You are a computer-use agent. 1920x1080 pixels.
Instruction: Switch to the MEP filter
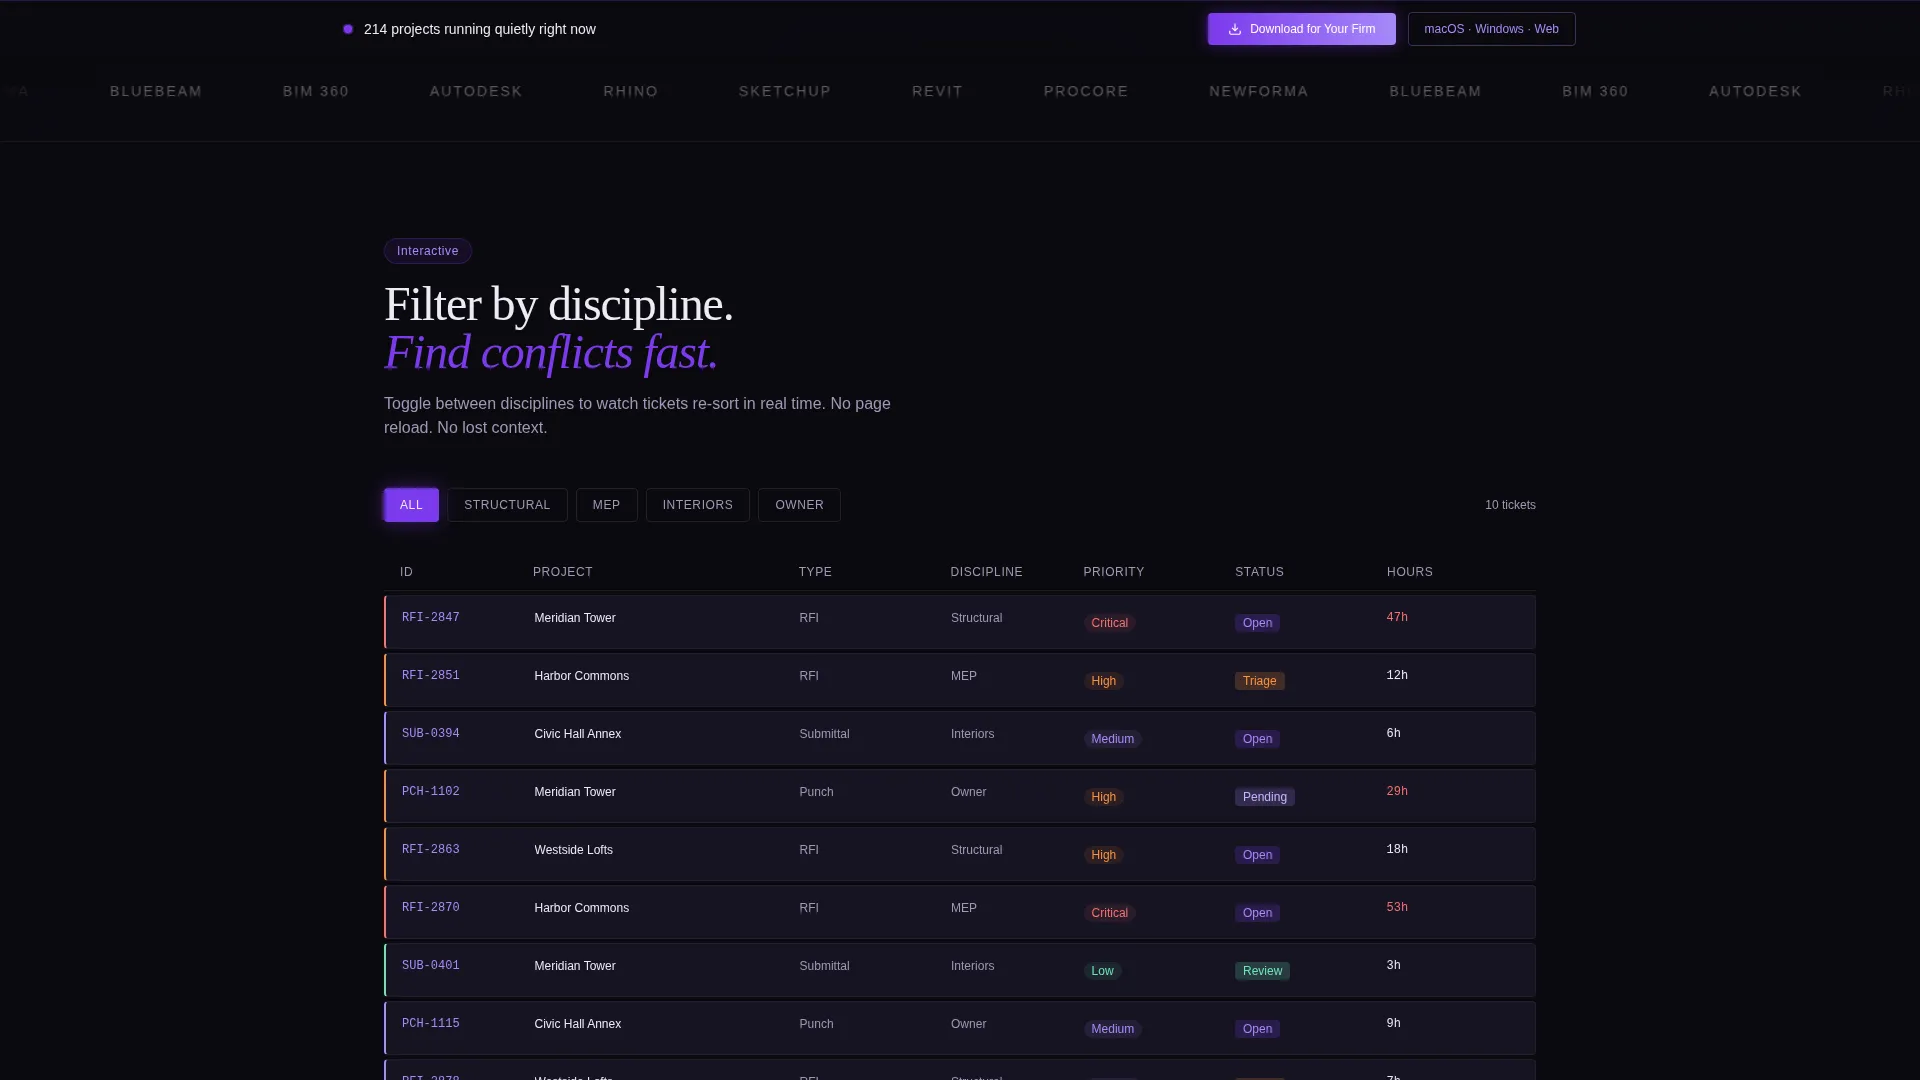(606, 505)
